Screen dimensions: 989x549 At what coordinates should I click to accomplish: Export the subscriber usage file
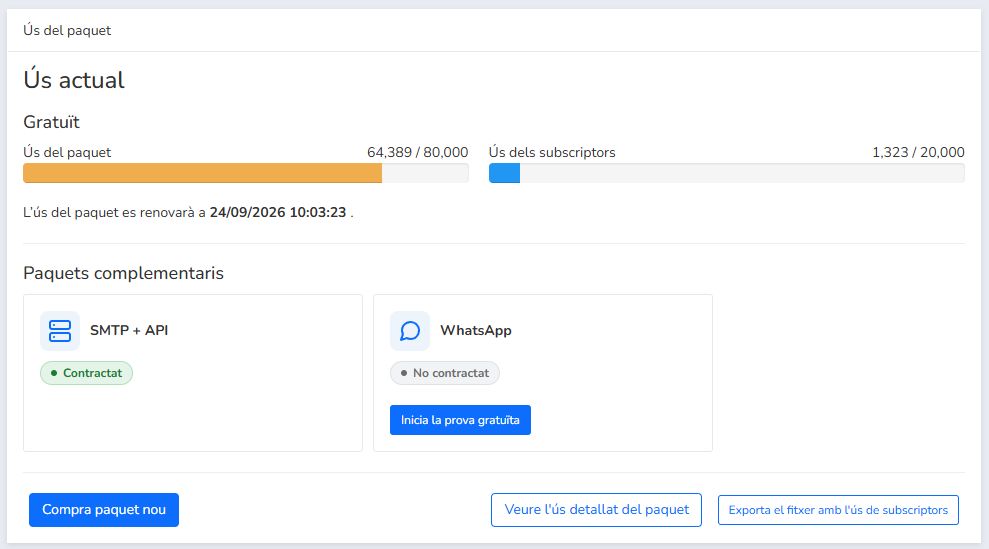838,510
